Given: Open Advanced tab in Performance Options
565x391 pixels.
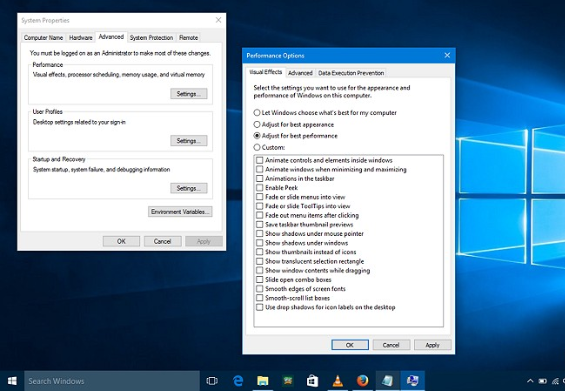Looking at the screenshot, I should pos(300,73).
